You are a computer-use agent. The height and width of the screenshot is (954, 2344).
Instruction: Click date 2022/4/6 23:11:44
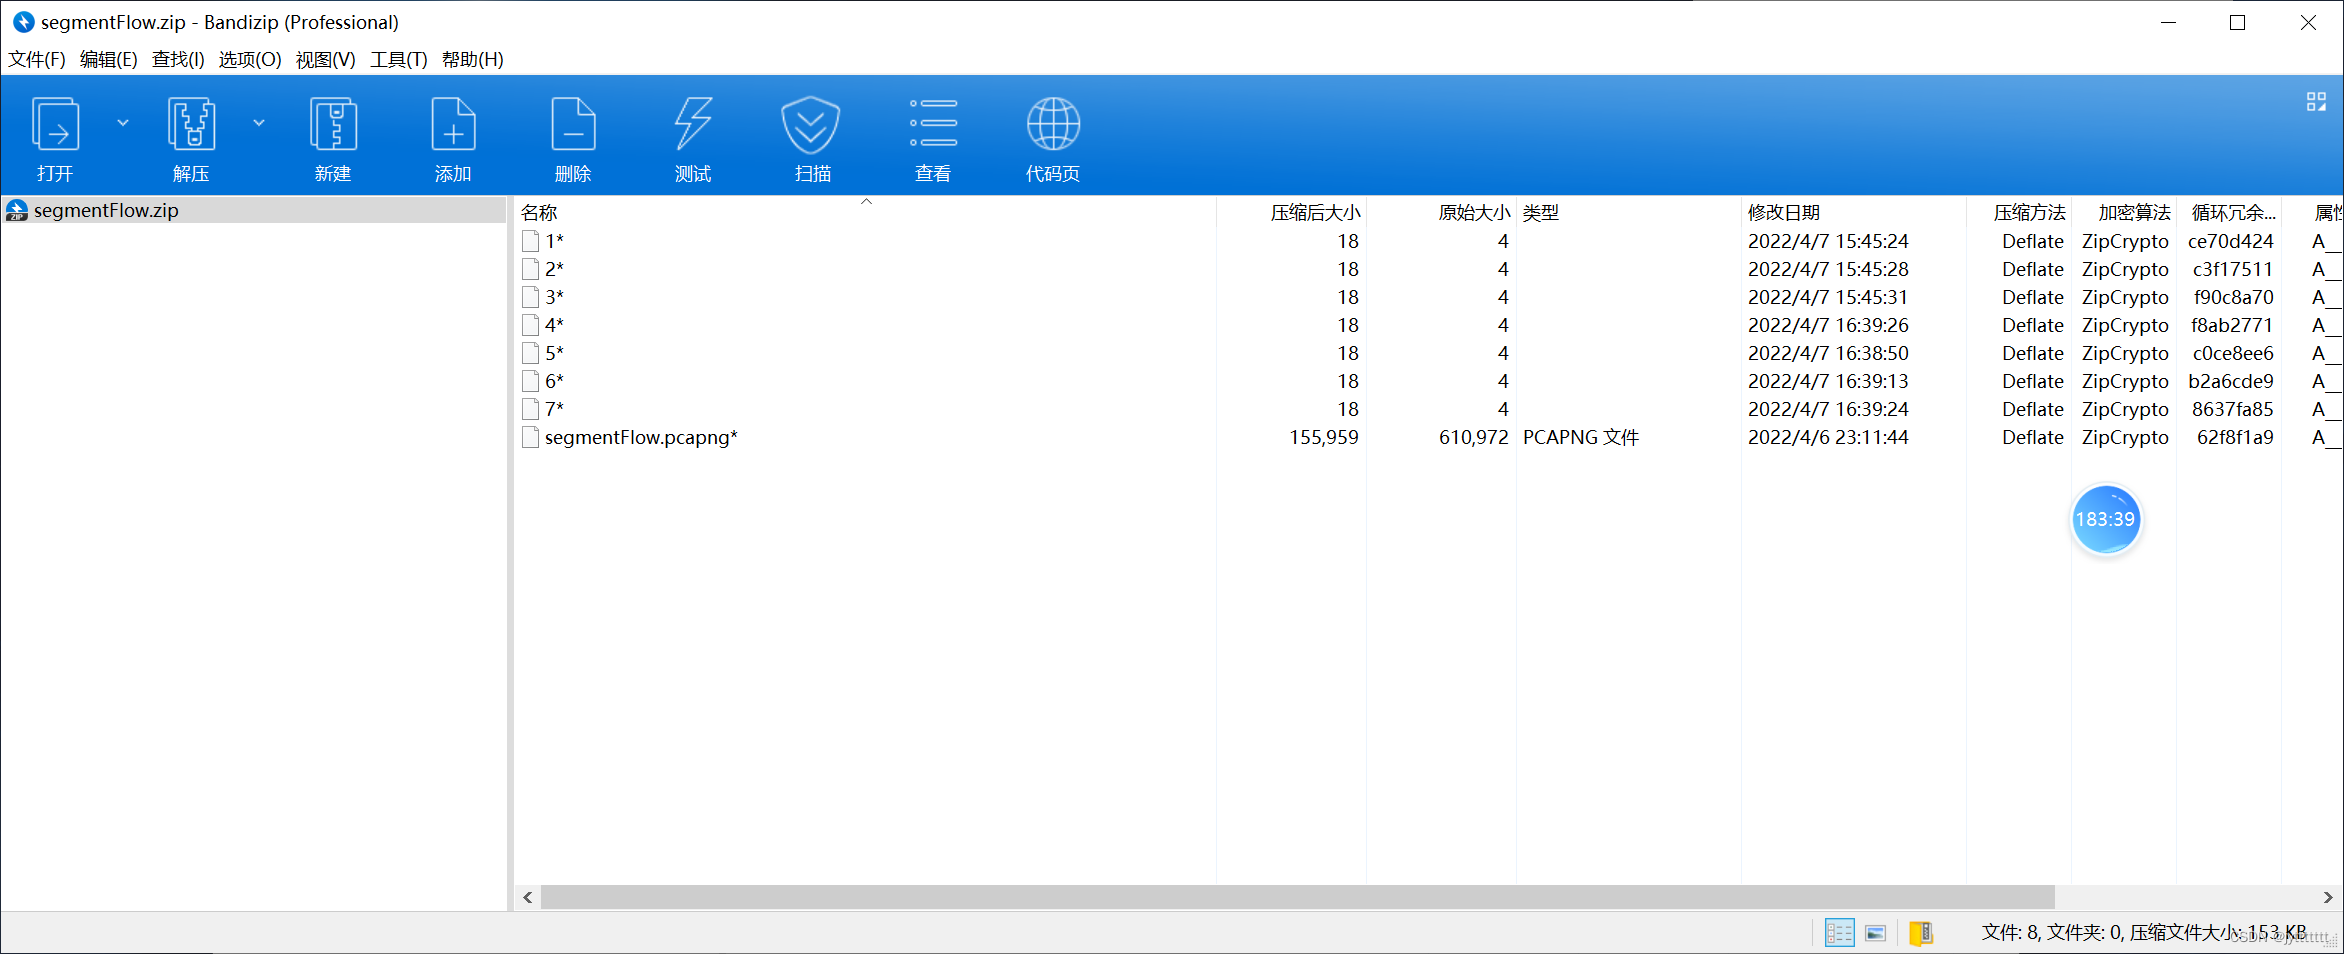pyautogui.click(x=1828, y=437)
